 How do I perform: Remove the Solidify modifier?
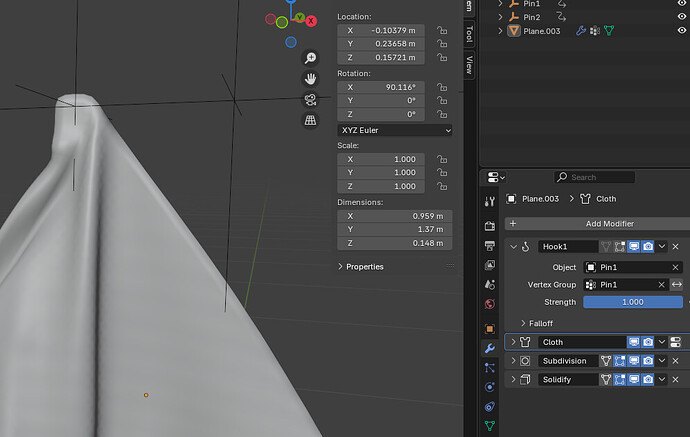[675, 379]
